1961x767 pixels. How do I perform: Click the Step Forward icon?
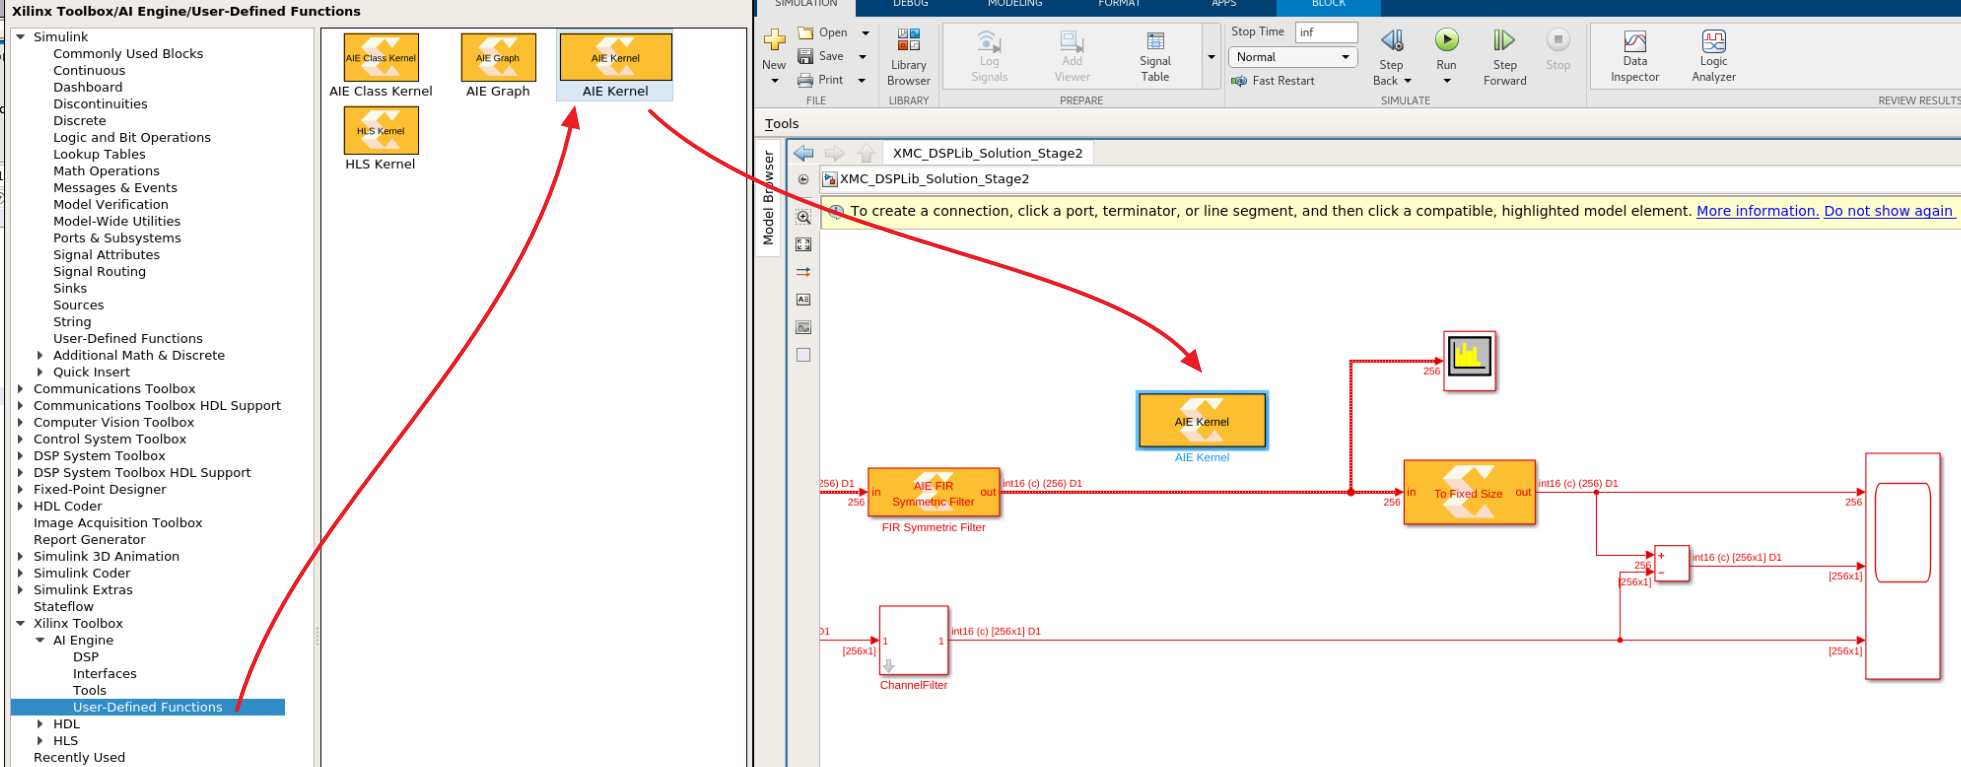1504,41
